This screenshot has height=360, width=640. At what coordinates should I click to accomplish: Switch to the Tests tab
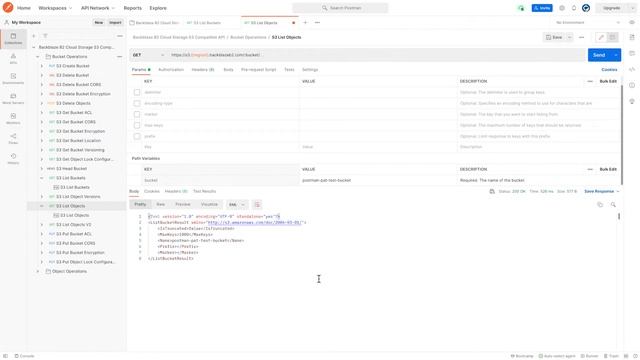coord(289,70)
